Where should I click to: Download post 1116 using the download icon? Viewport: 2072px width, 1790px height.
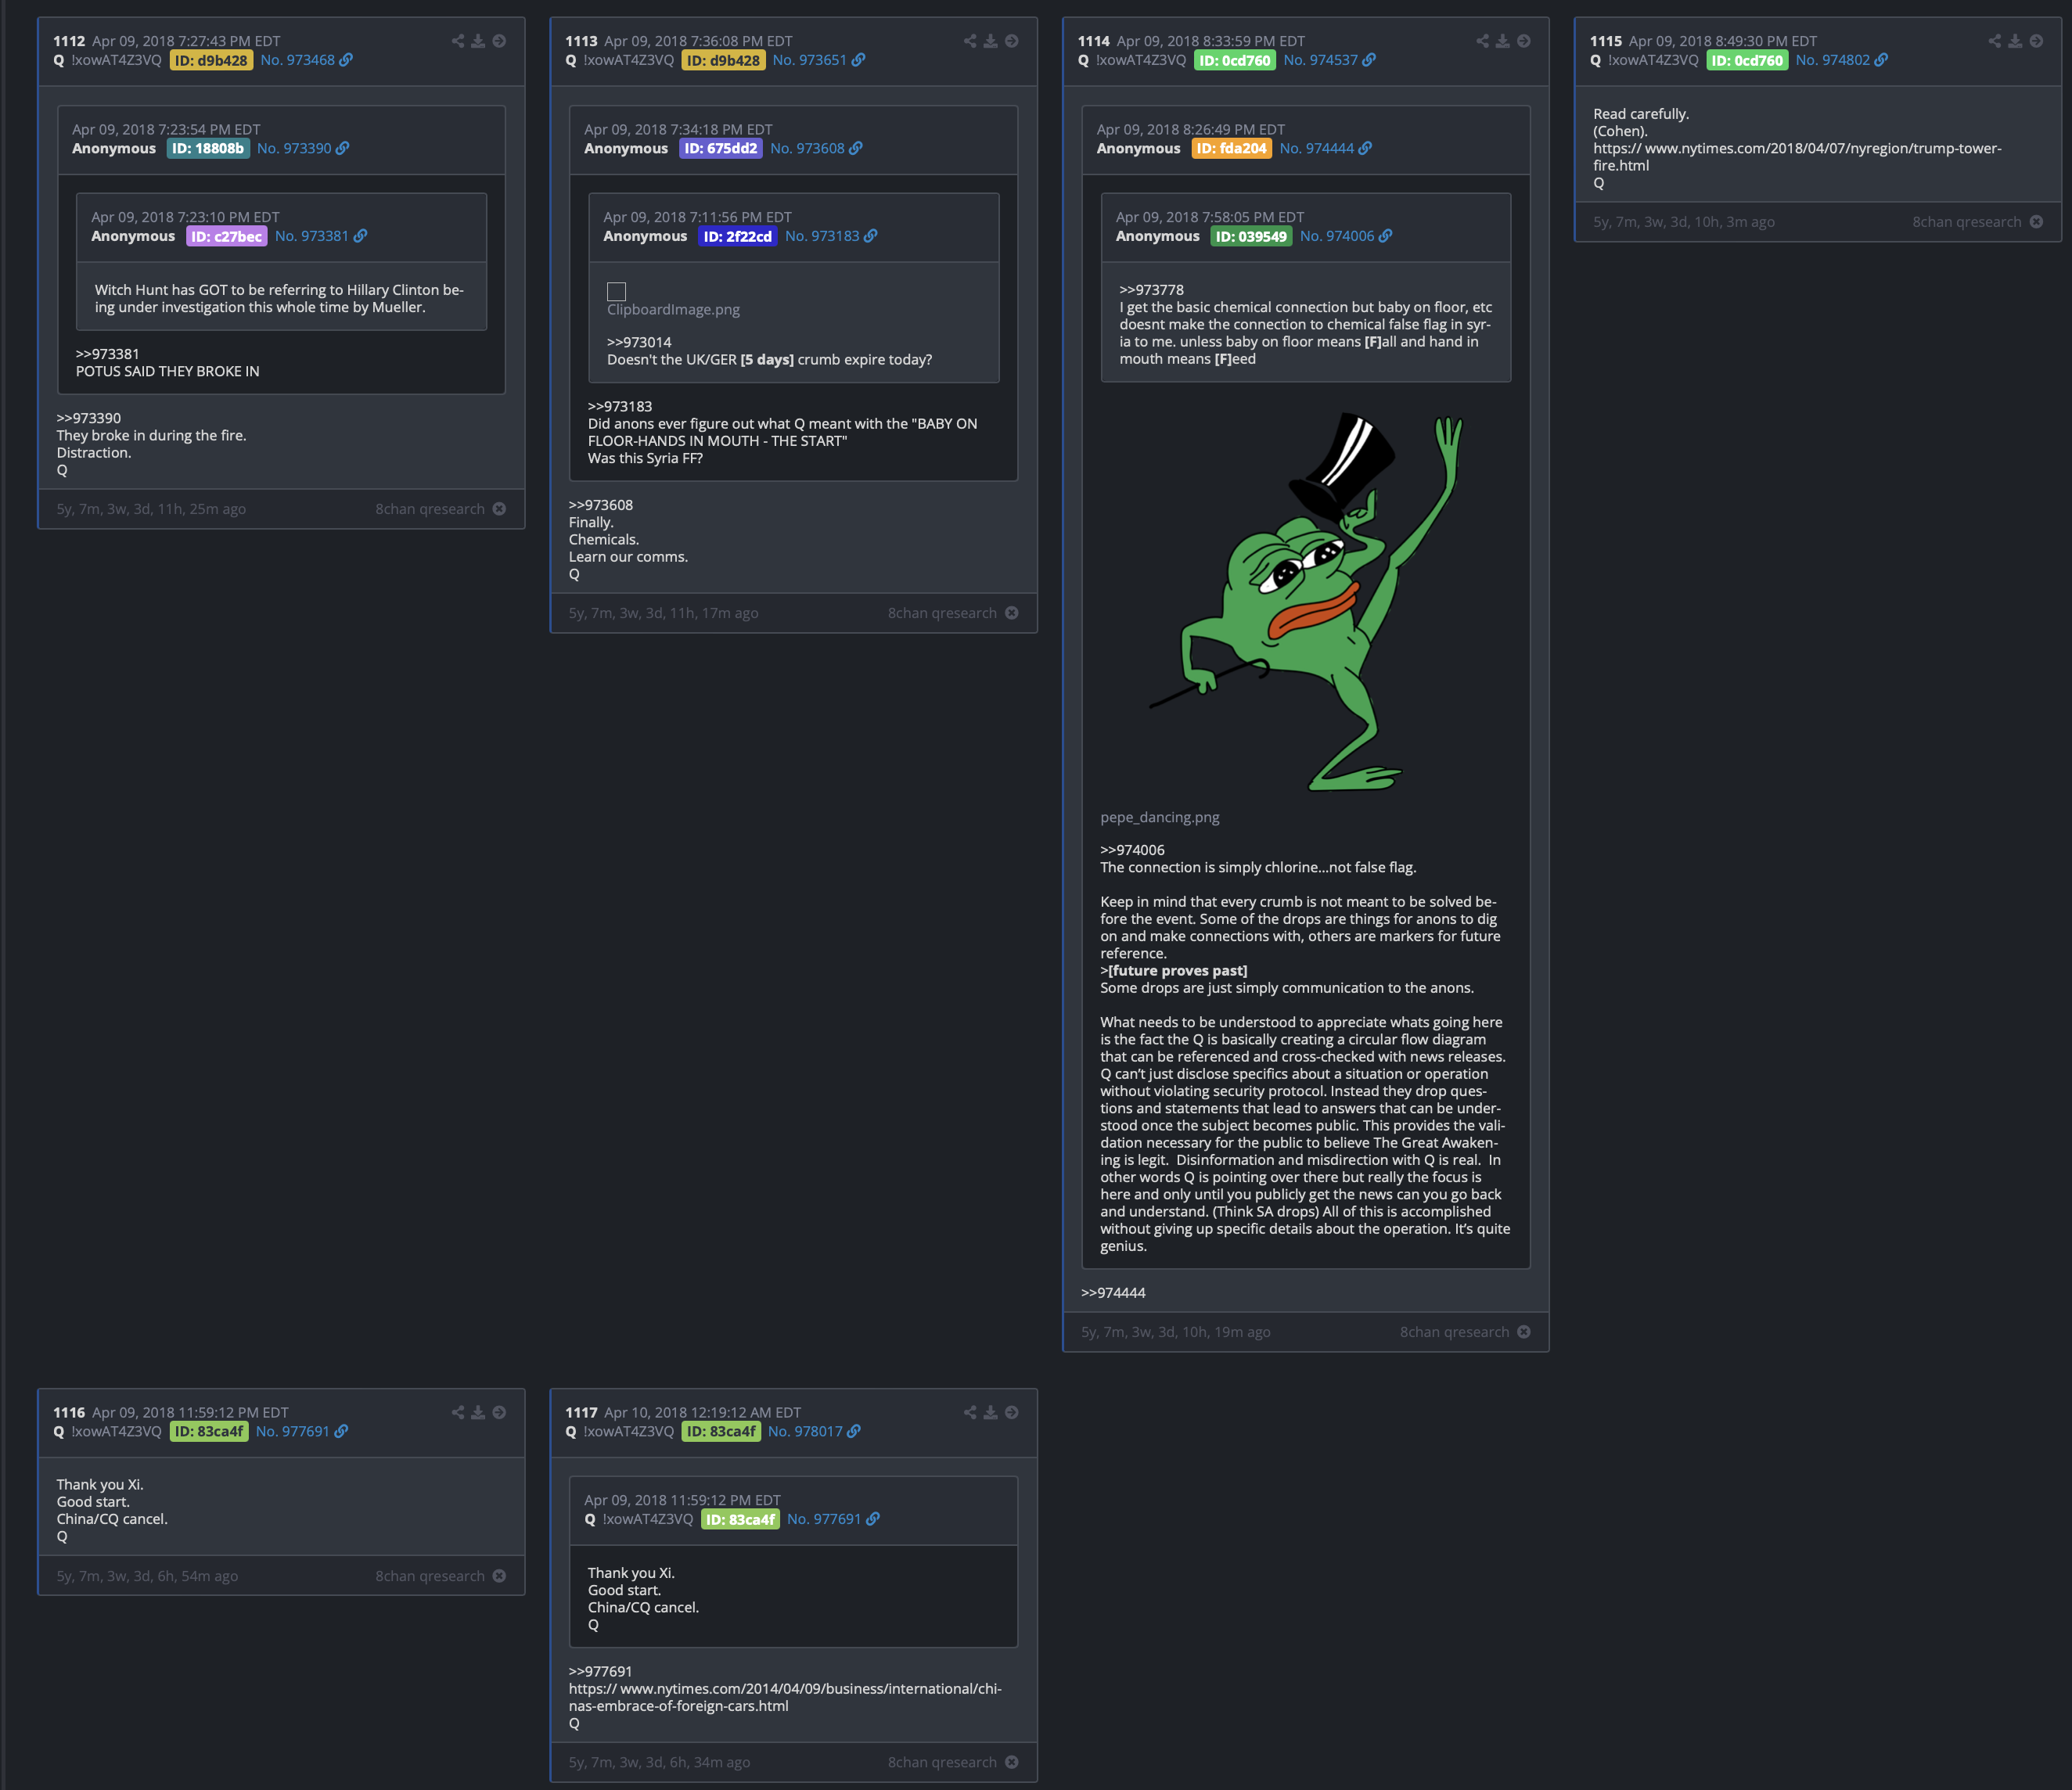click(478, 1412)
